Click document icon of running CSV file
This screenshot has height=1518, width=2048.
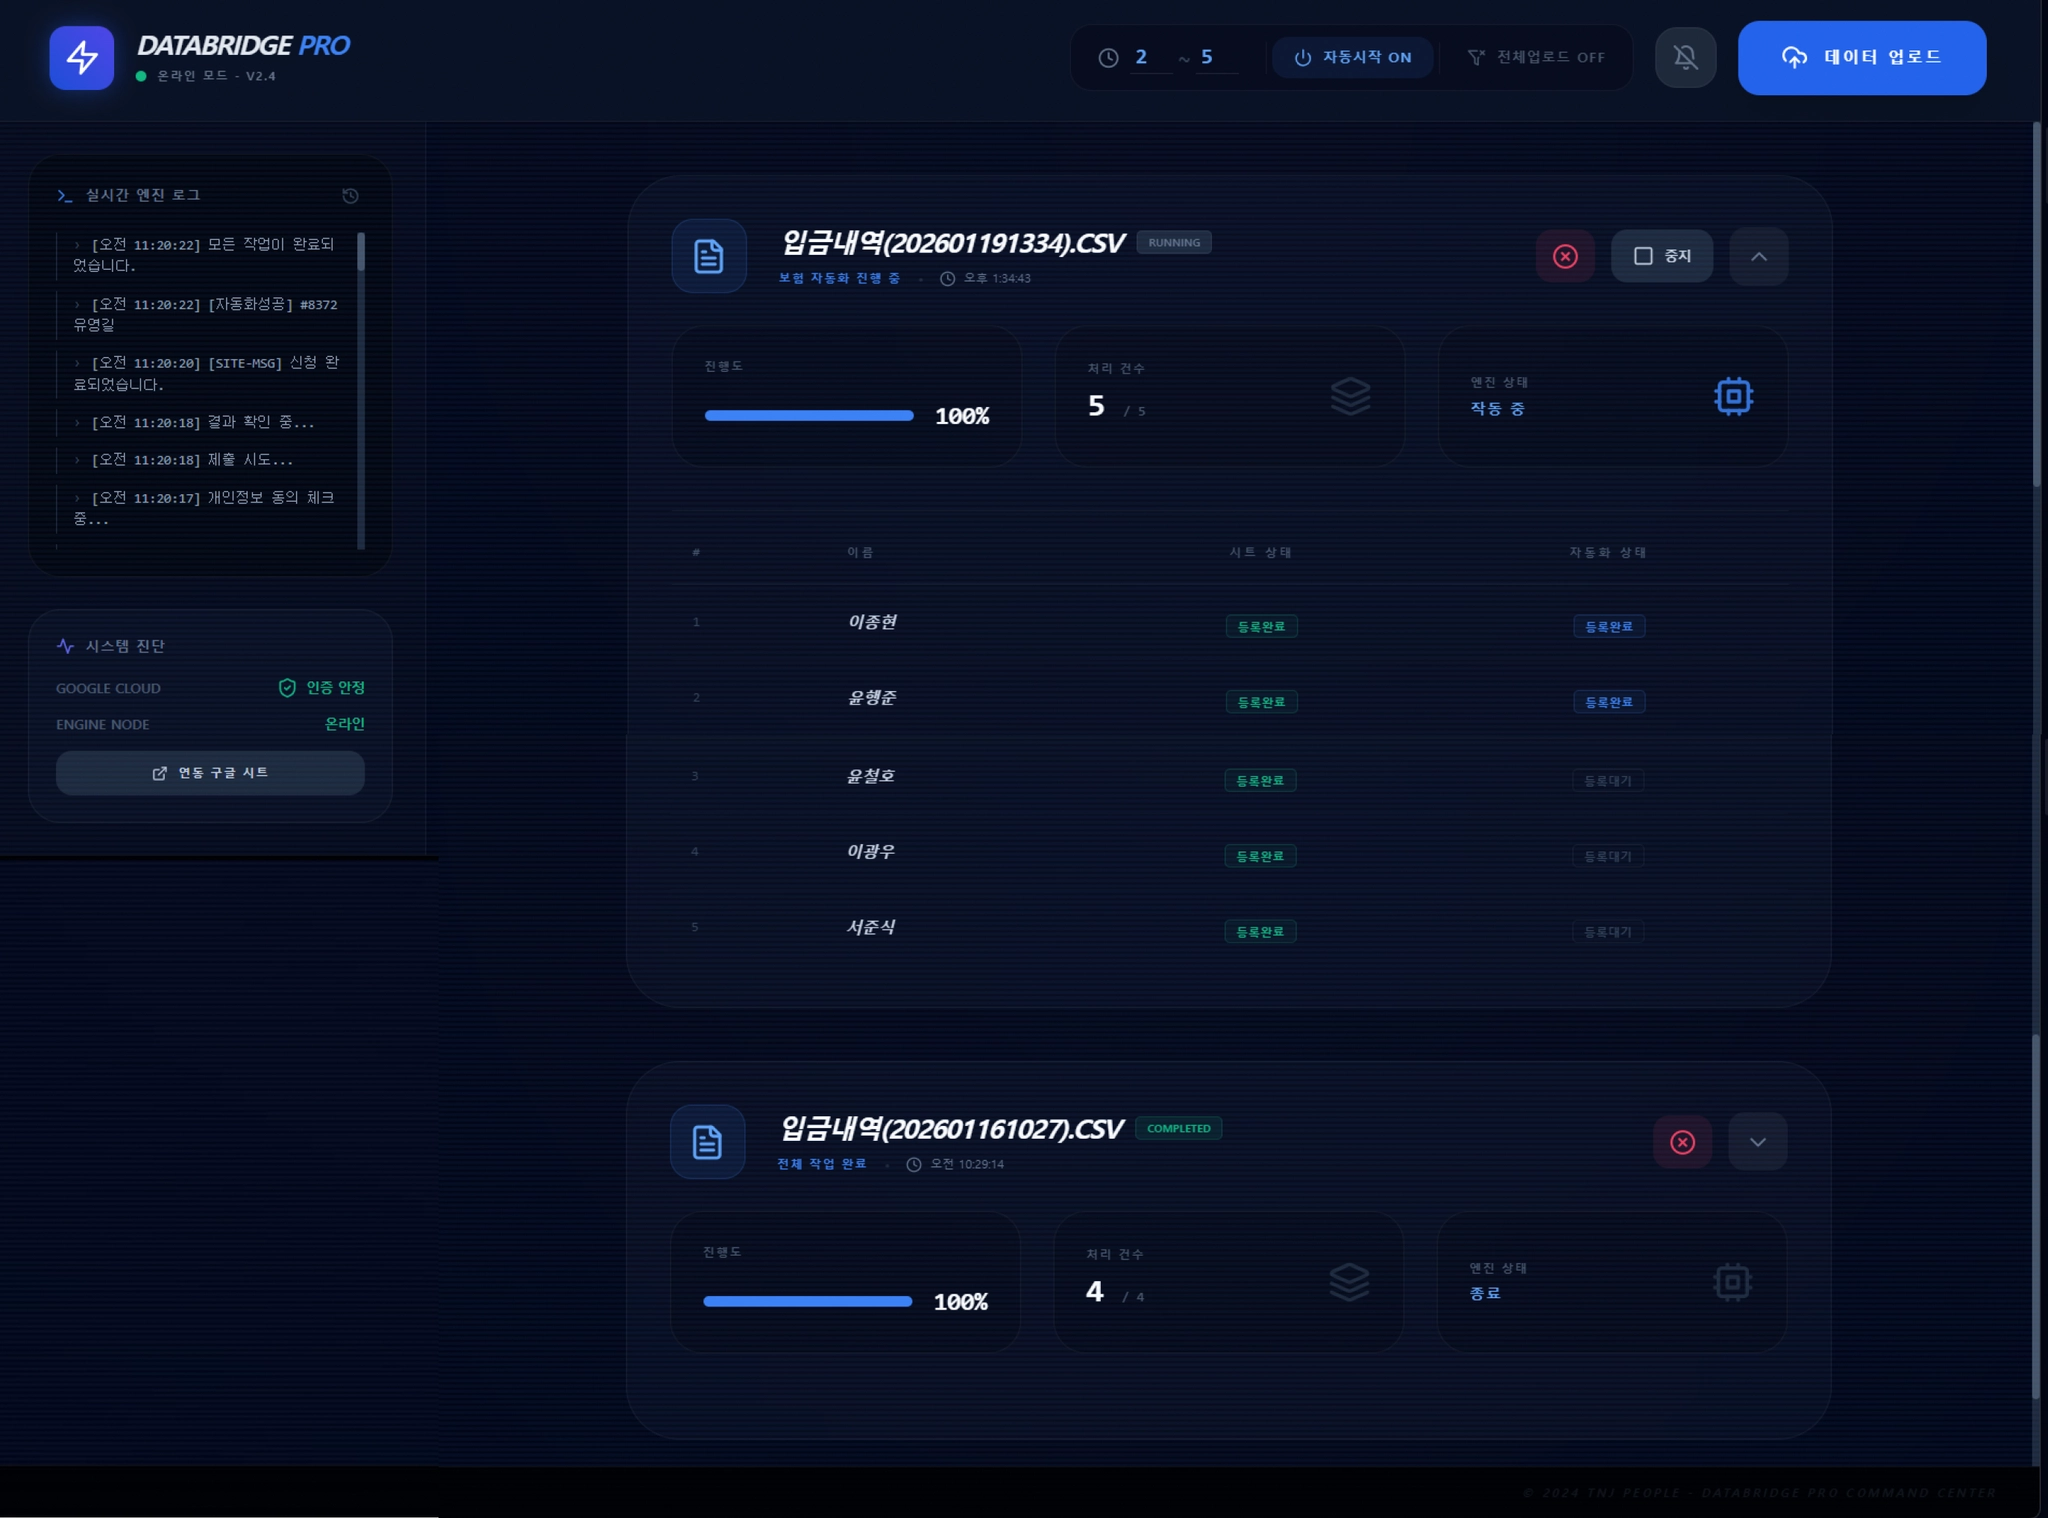click(x=709, y=256)
